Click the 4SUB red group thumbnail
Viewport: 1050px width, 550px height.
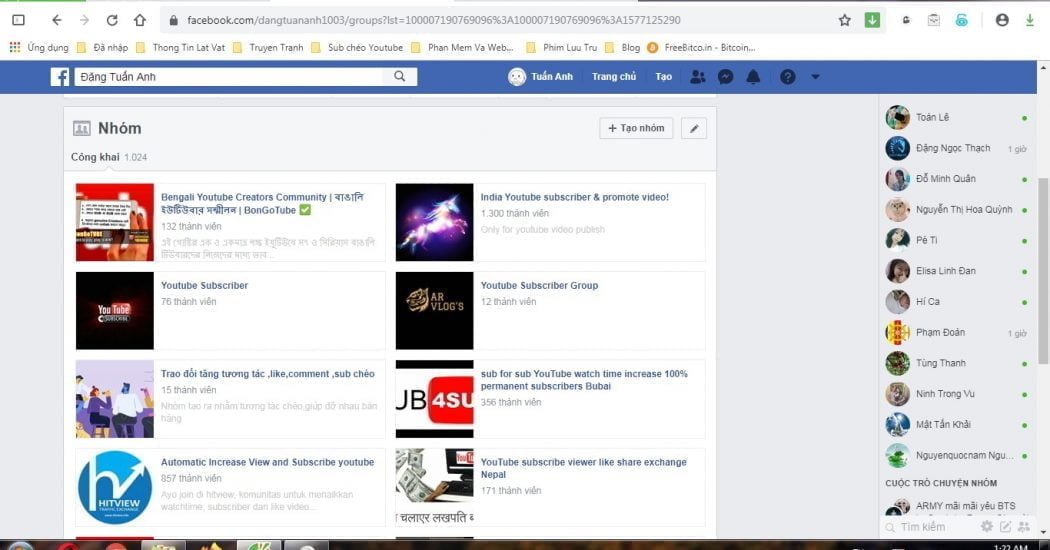point(434,399)
